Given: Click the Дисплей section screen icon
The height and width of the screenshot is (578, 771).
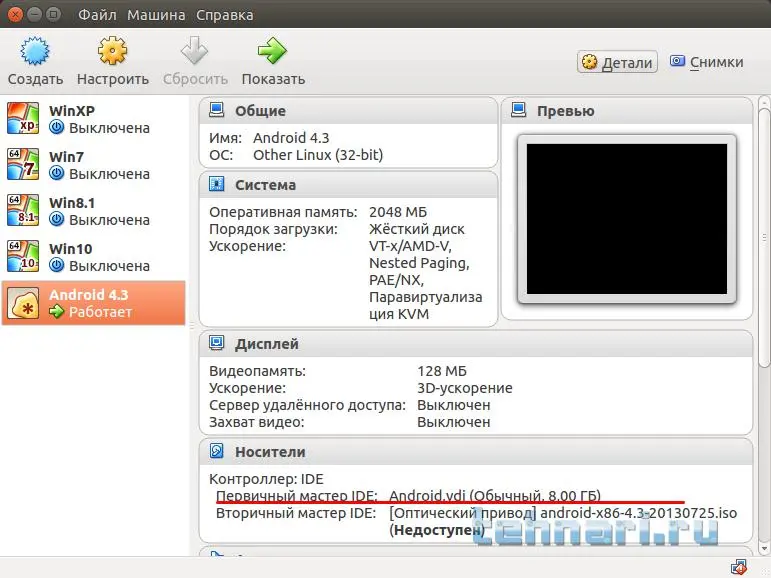Looking at the screenshot, I should pyautogui.click(x=216, y=343).
